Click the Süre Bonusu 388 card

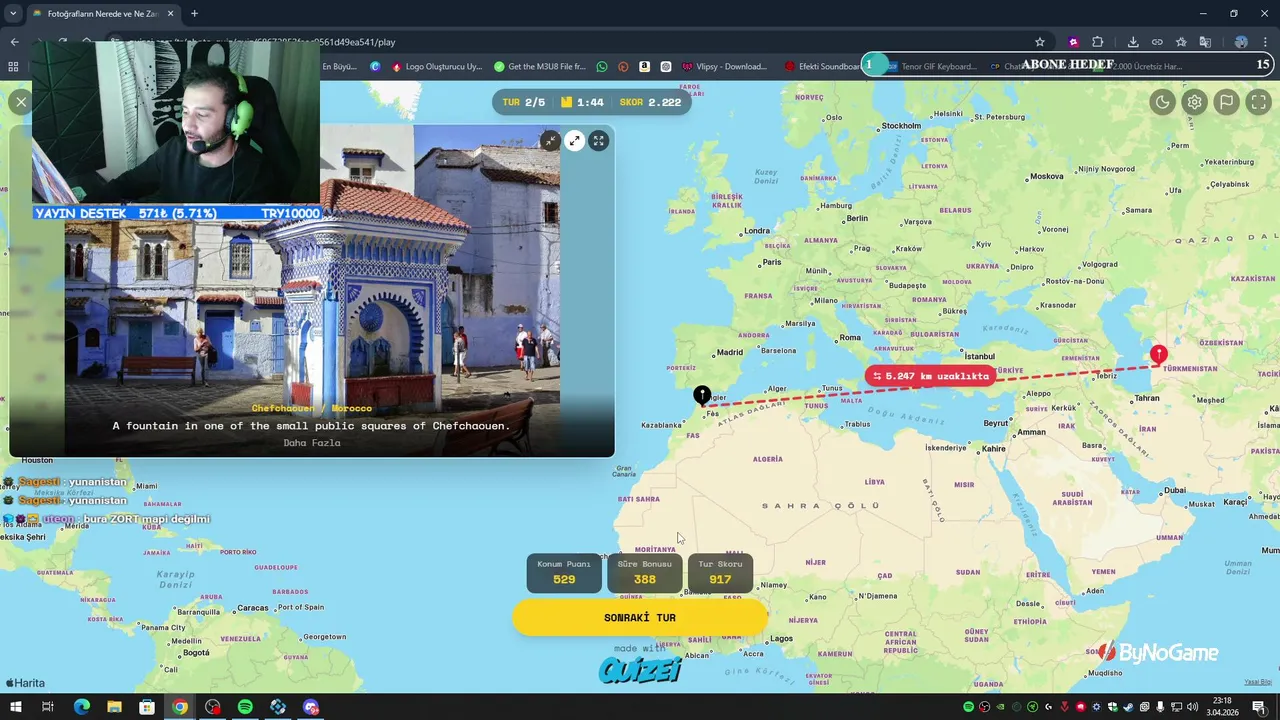pyautogui.click(x=644, y=573)
